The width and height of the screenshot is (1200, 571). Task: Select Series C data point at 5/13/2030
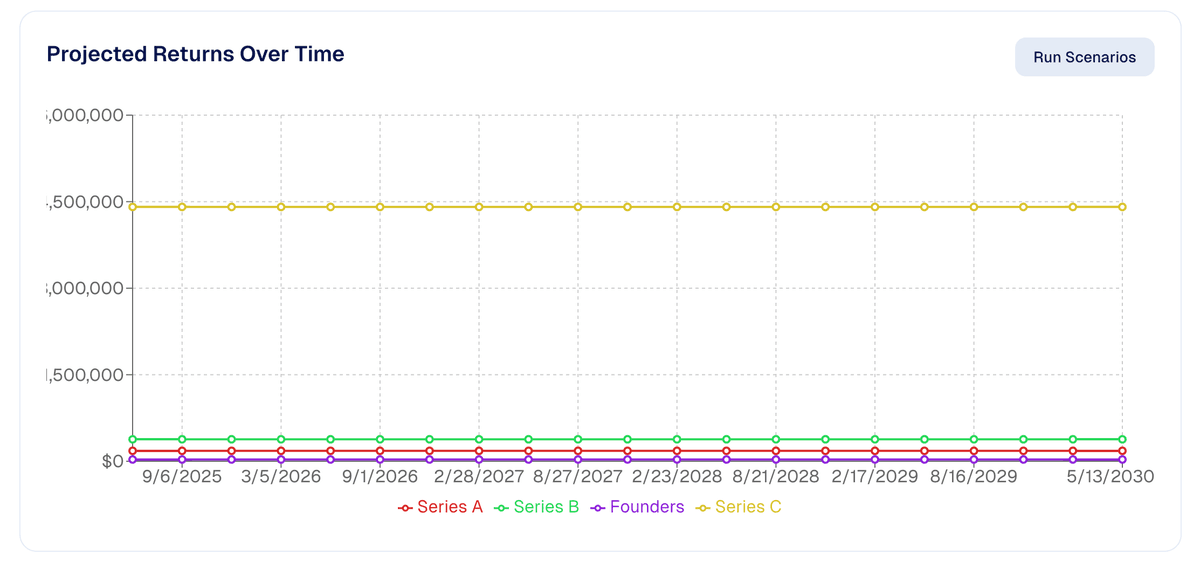click(x=1122, y=207)
